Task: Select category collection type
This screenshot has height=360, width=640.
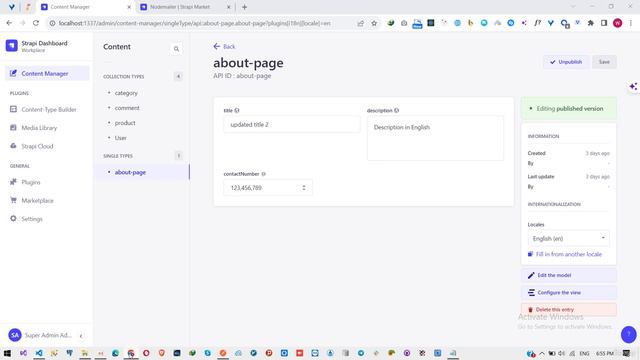Action: point(126,93)
